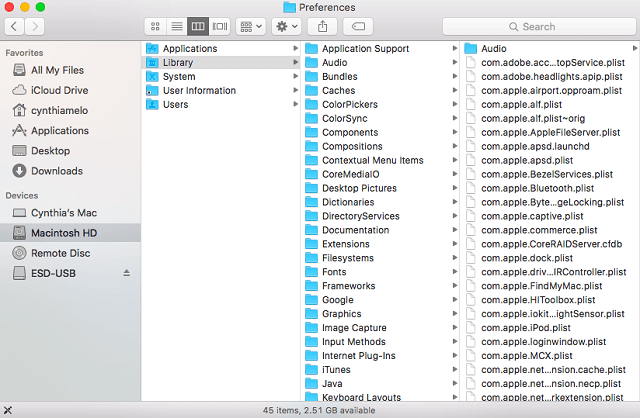Select the Frameworks folder

[x=348, y=286]
